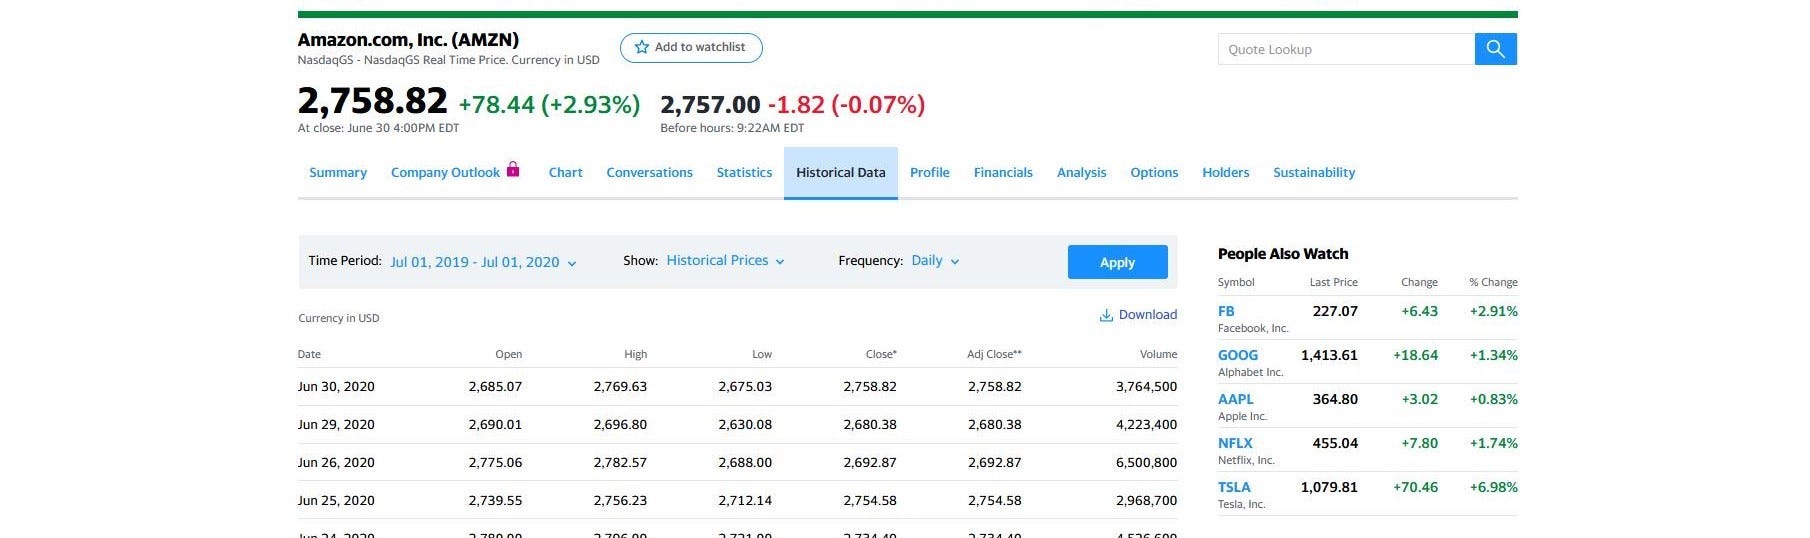
Task: Click the 2,758.82 closing price
Action: point(373,101)
